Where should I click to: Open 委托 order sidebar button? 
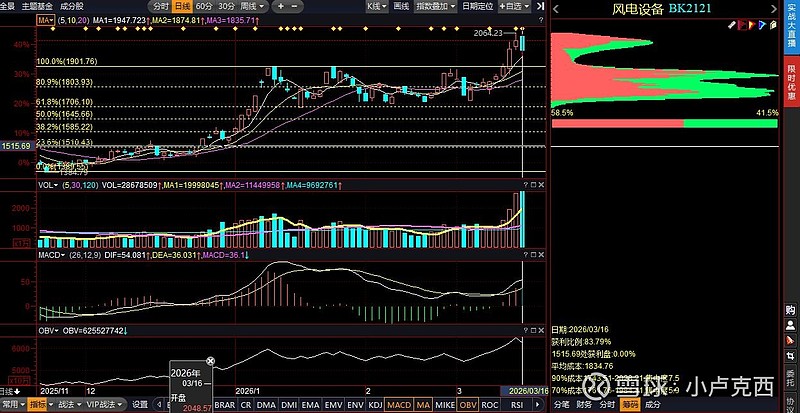pyautogui.click(x=790, y=378)
